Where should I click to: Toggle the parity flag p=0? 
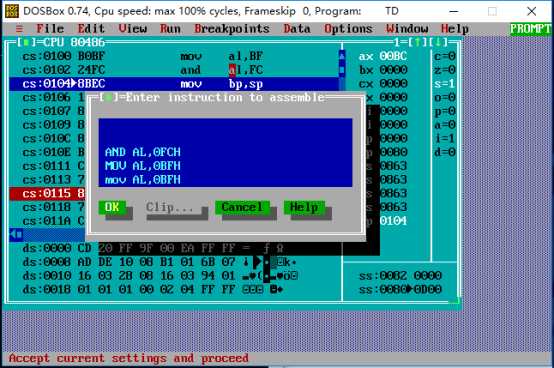click(445, 111)
